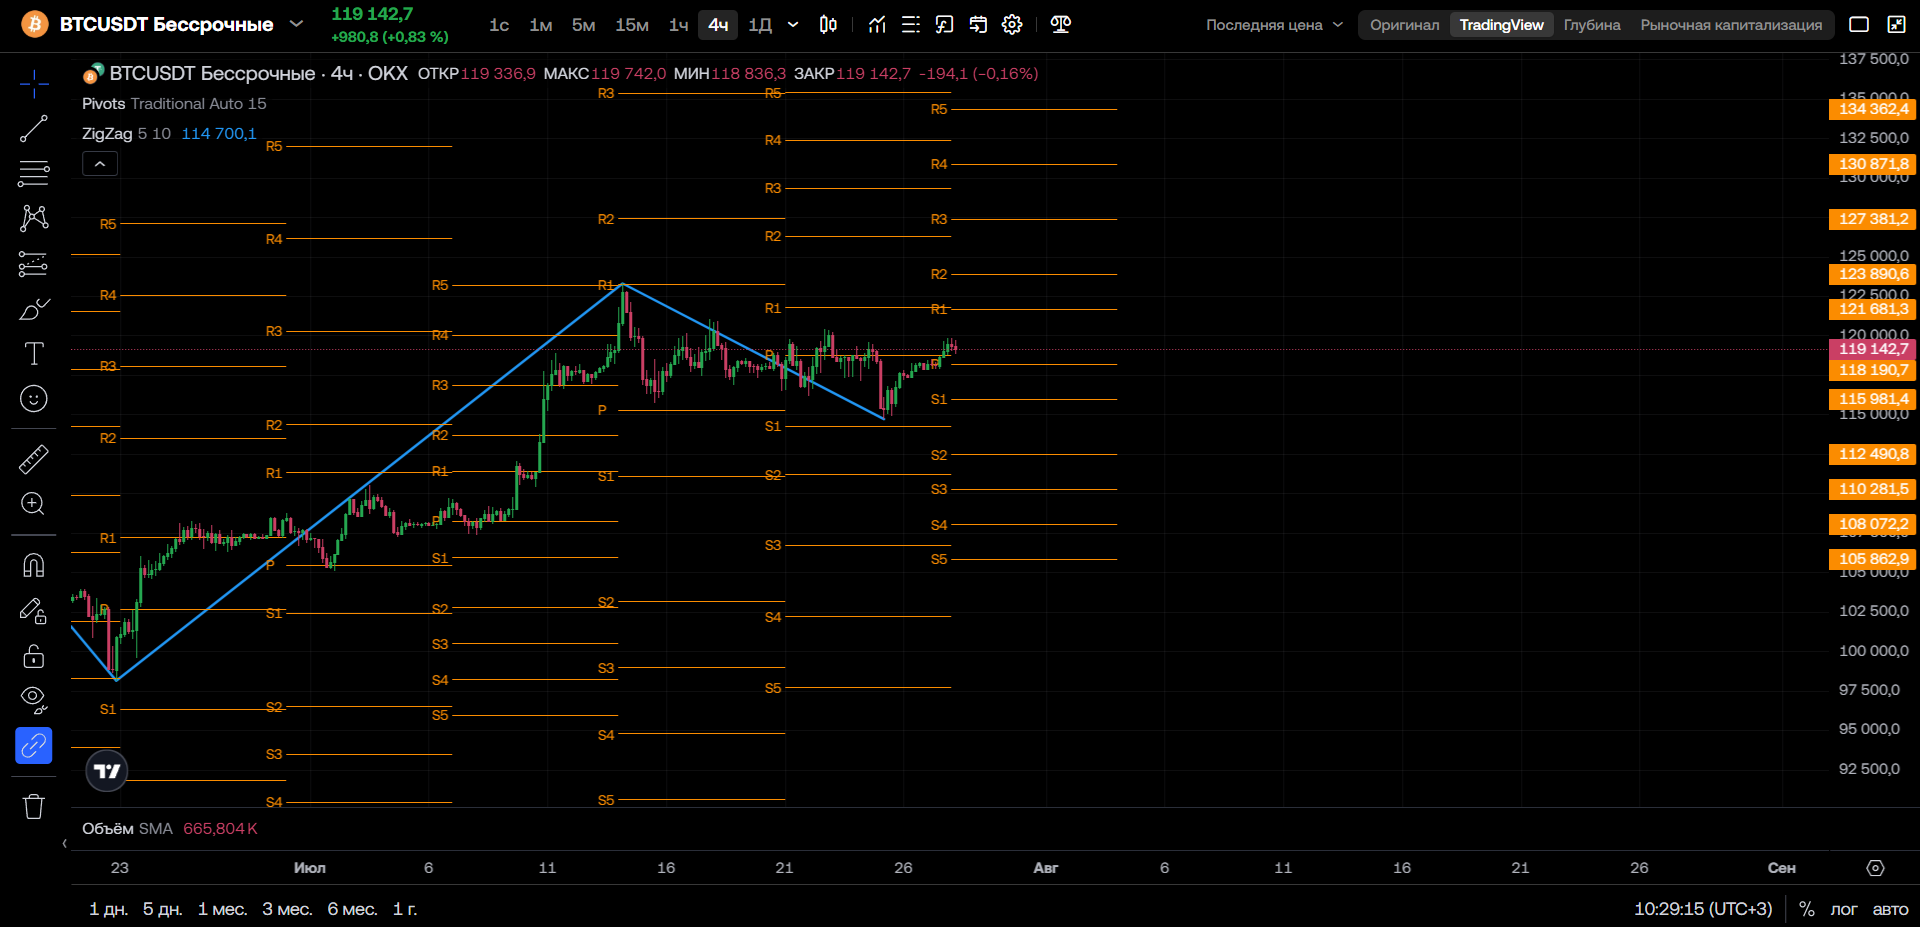Open the chart patterns tool

click(34, 218)
